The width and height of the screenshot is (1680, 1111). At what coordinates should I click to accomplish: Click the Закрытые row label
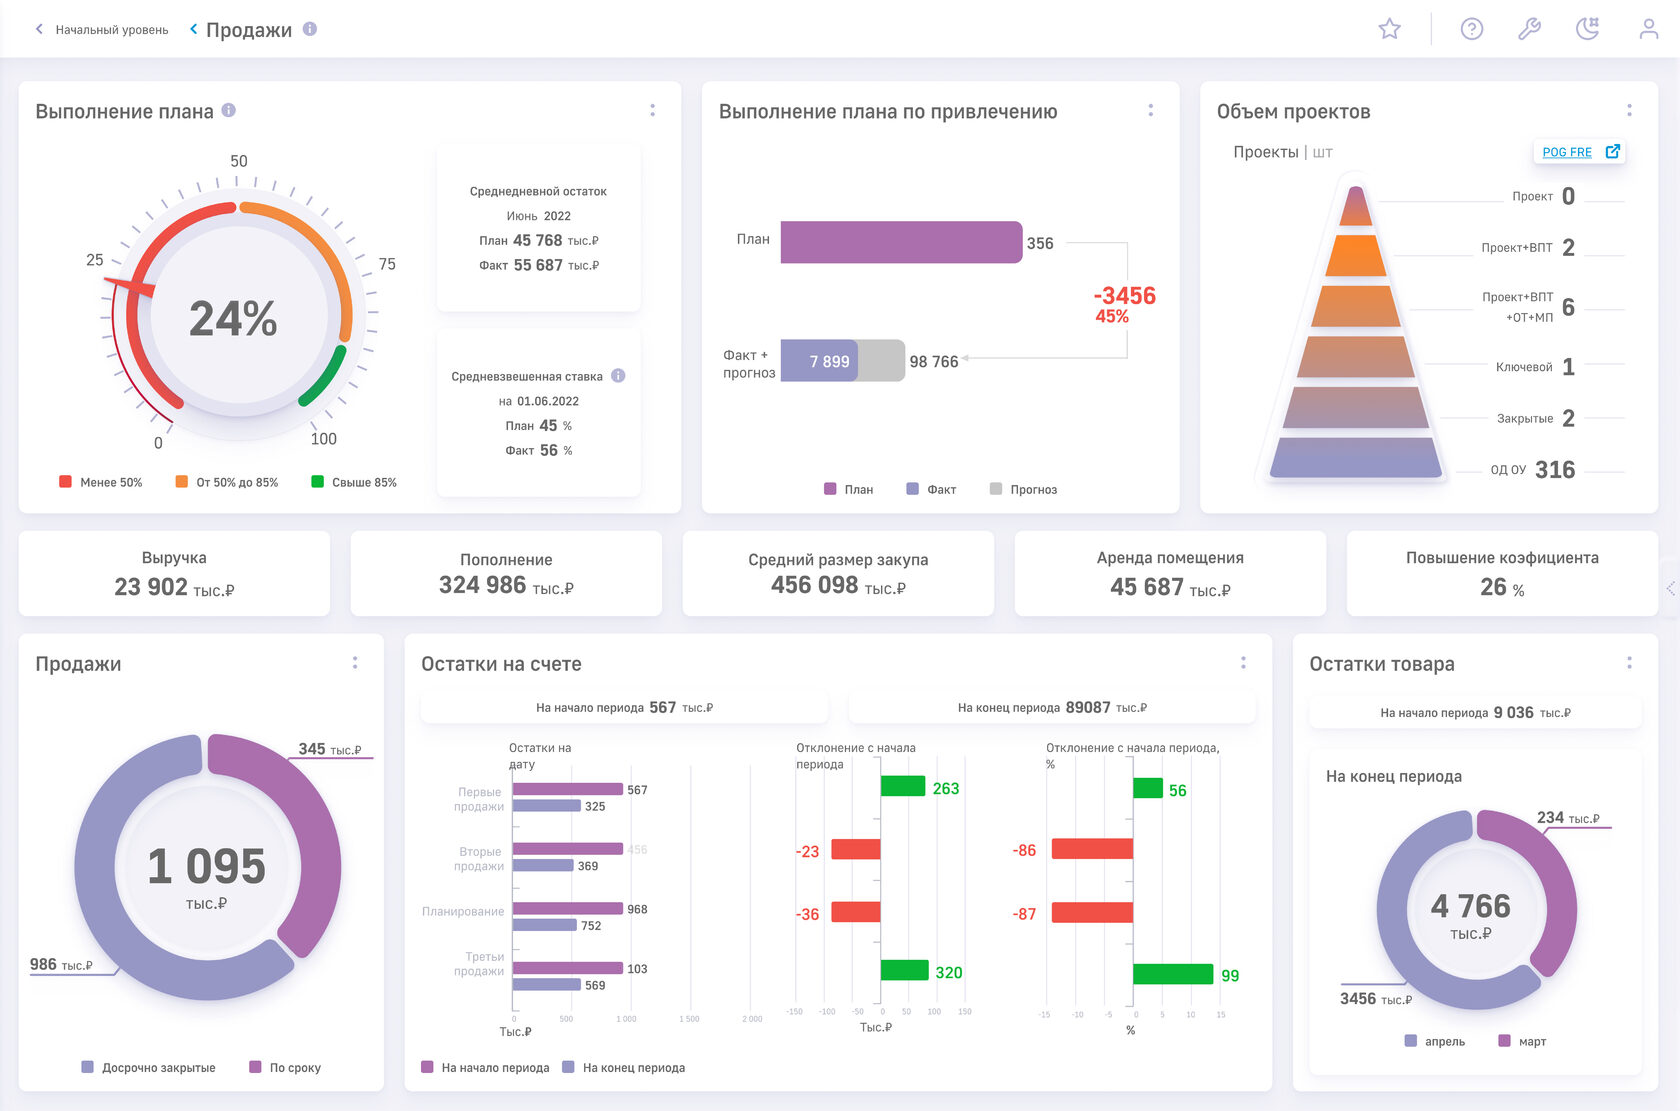1524,418
